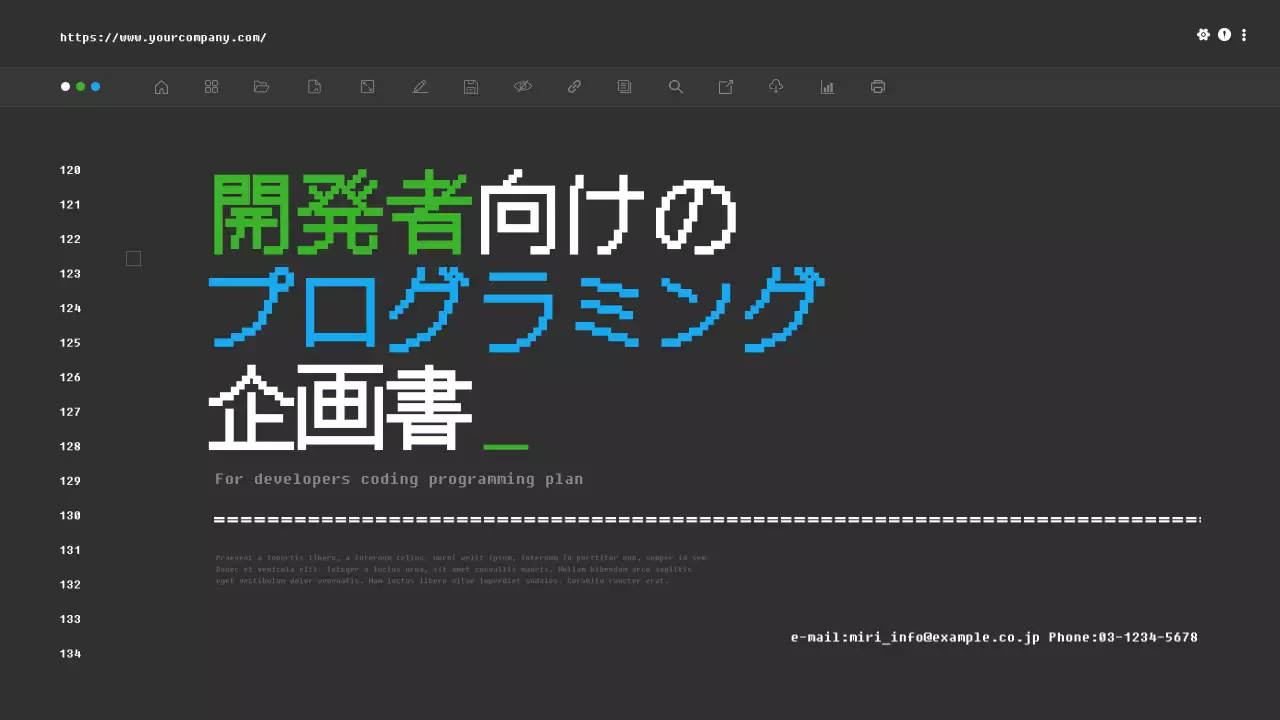Open the settings gear menu
The height and width of the screenshot is (720, 1280).
(x=1203, y=34)
